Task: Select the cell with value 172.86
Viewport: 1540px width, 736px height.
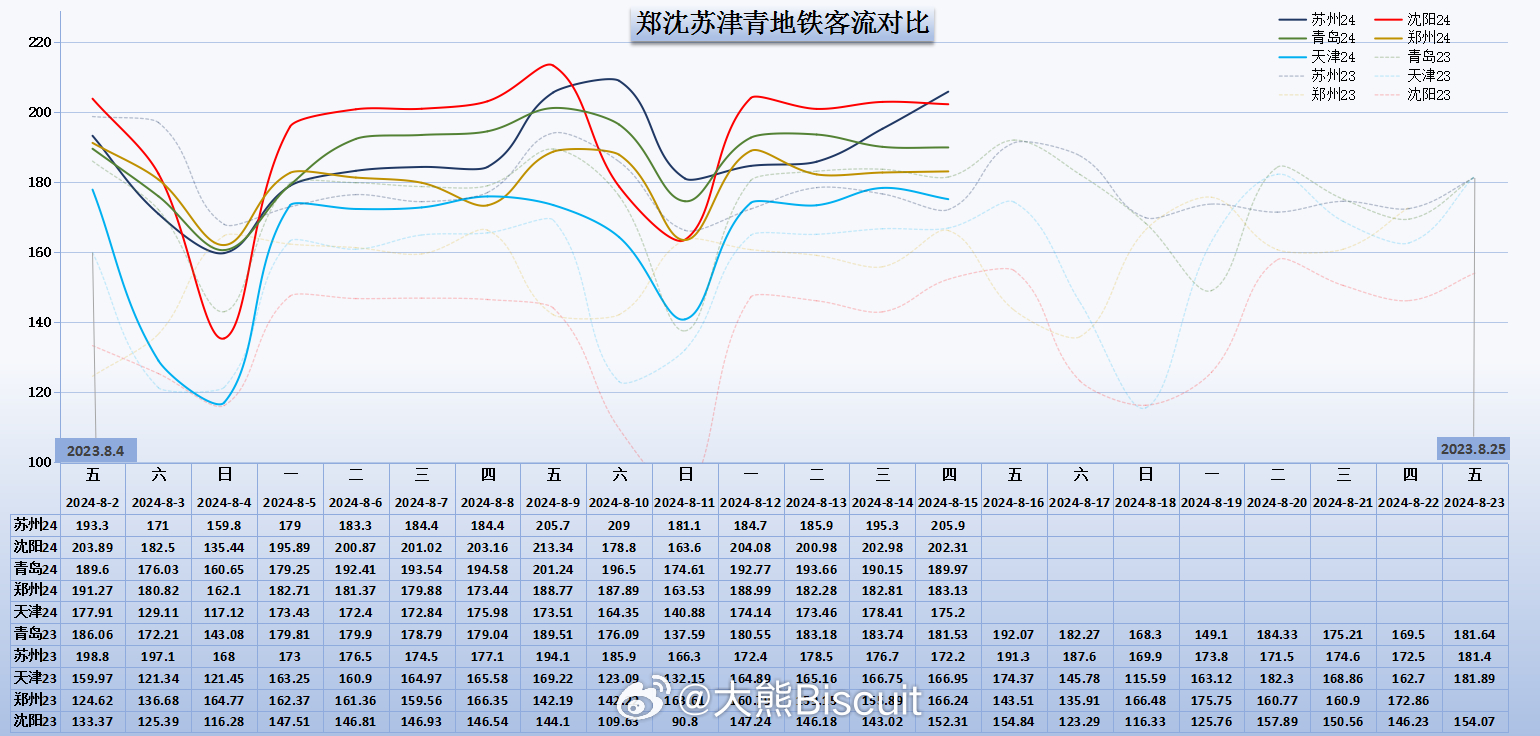Action: point(1408,700)
